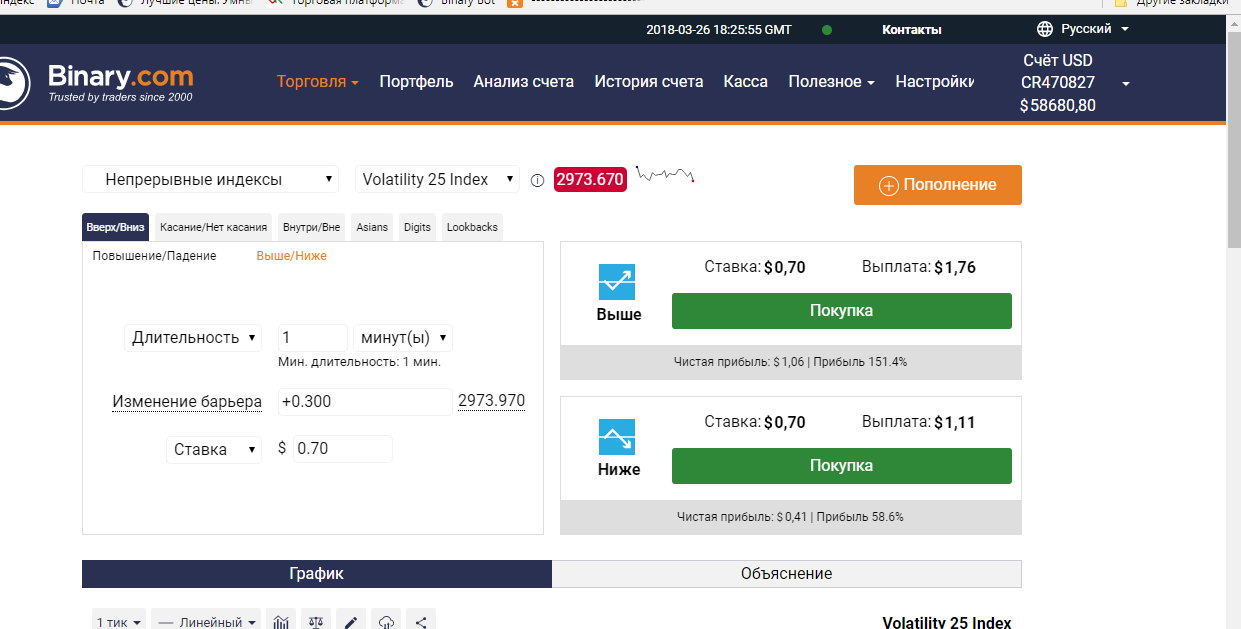Click the barrier offset +0.300 field
The height and width of the screenshot is (629, 1241).
(365, 402)
